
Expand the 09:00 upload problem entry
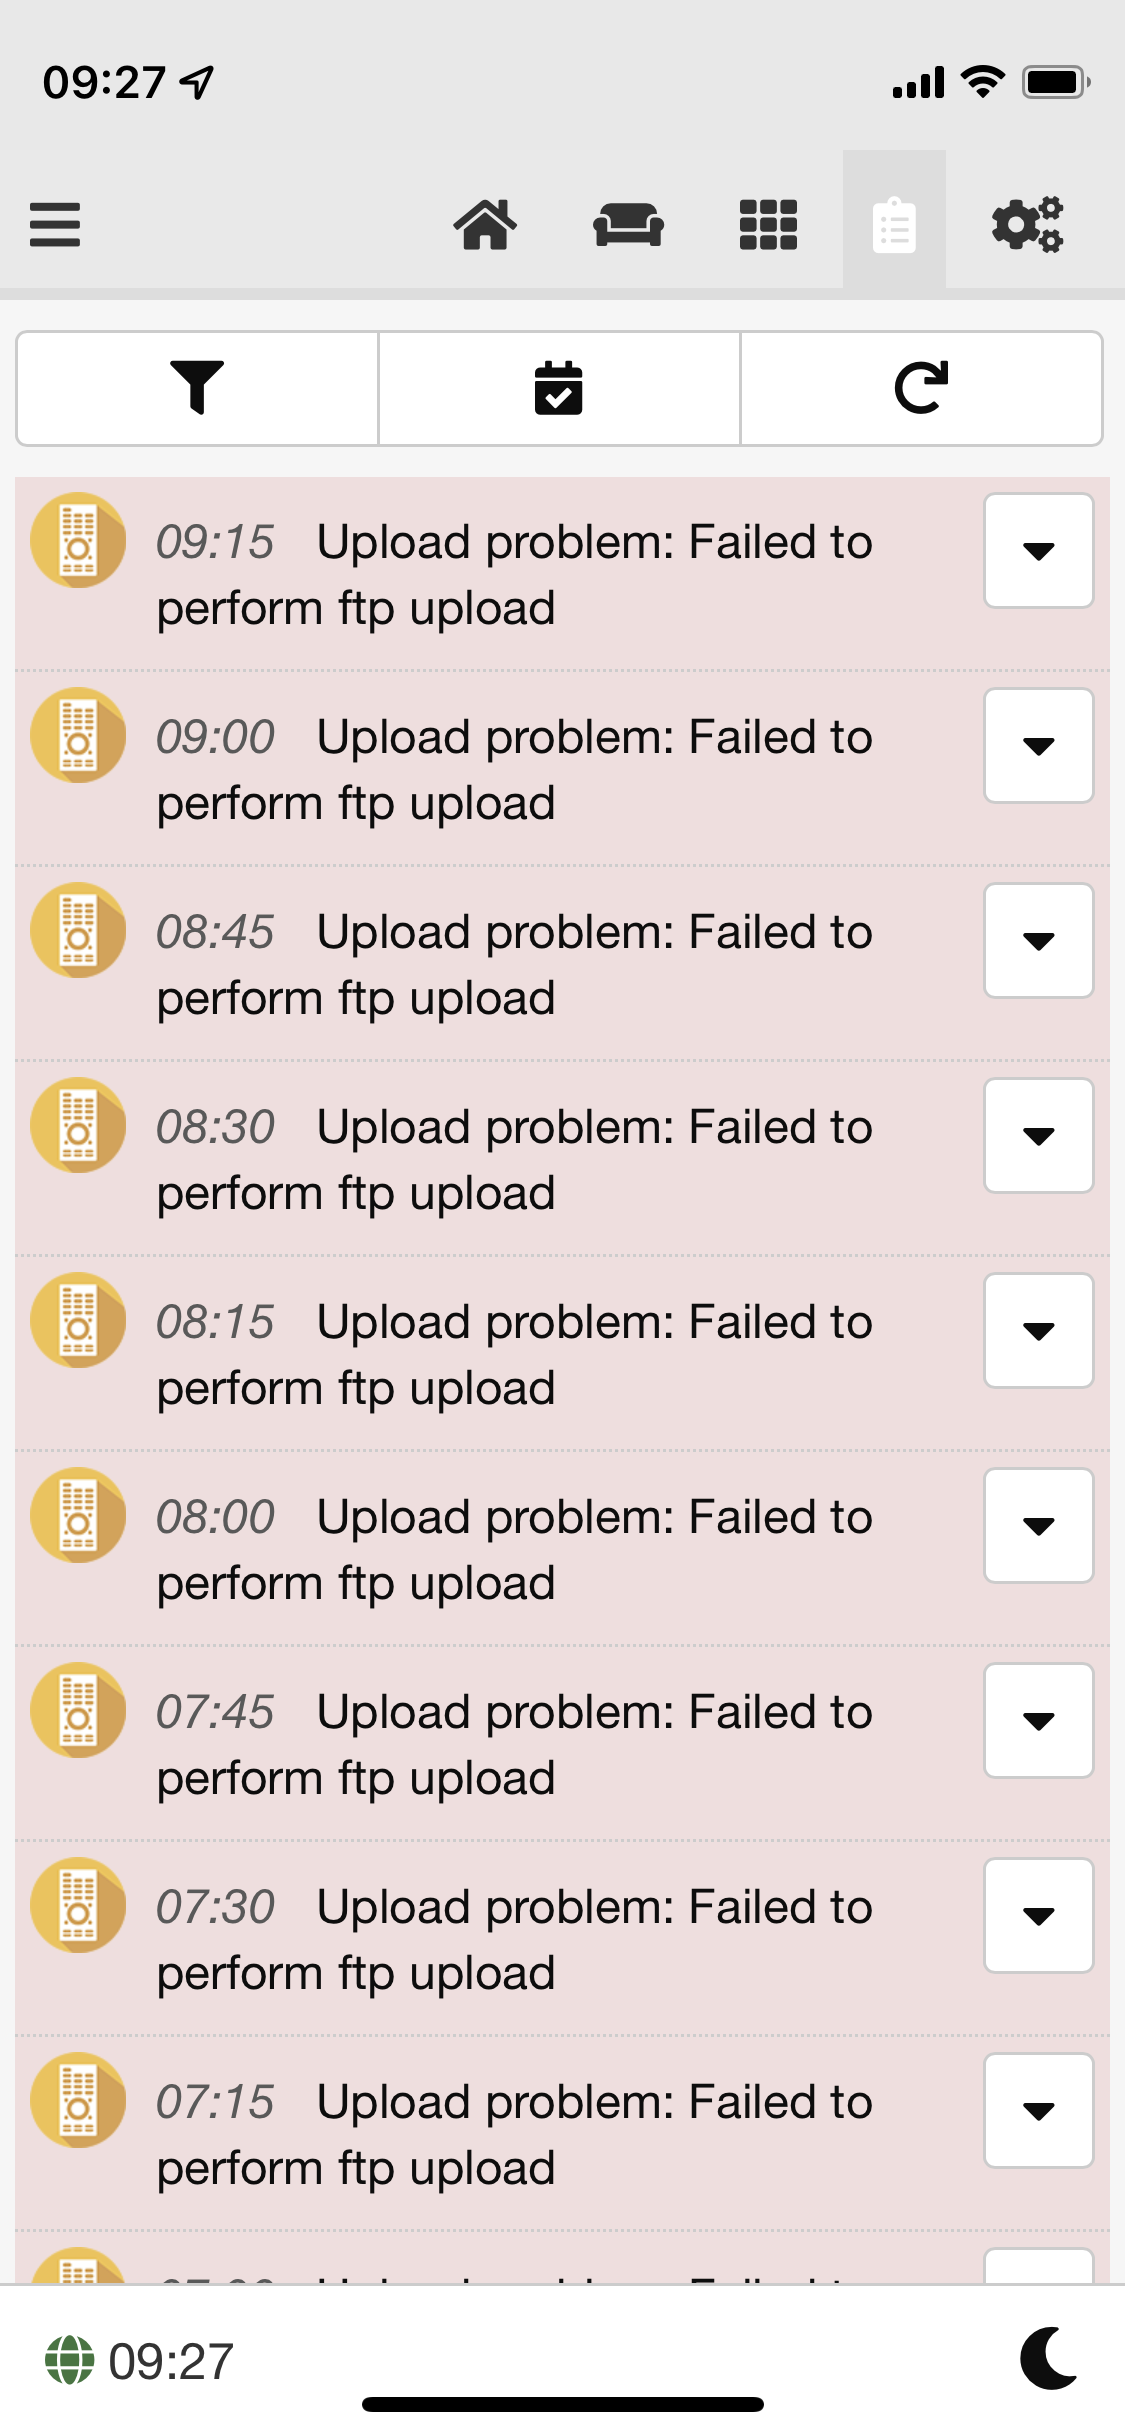click(x=1039, y=746)
